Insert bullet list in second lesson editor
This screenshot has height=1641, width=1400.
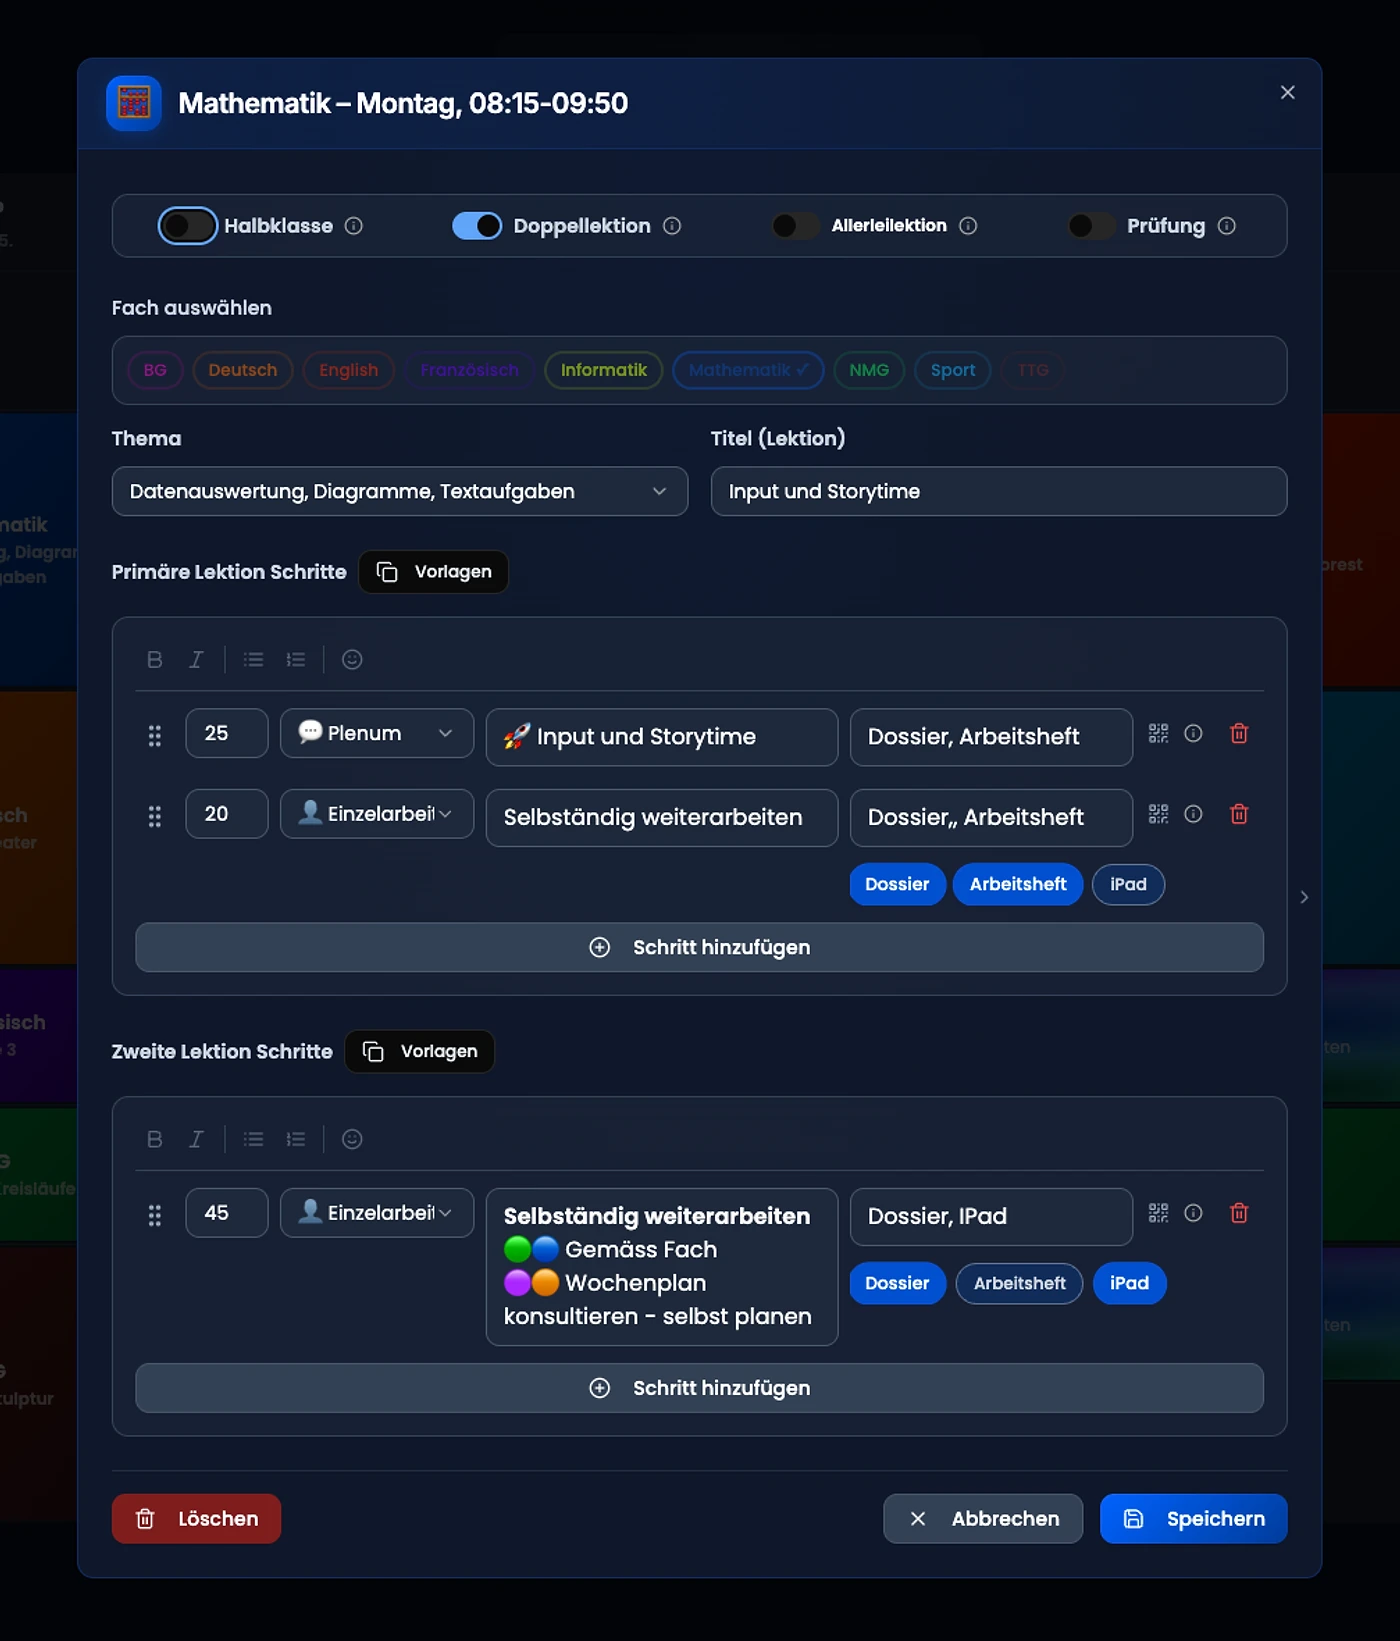[x=254, y=1139]
